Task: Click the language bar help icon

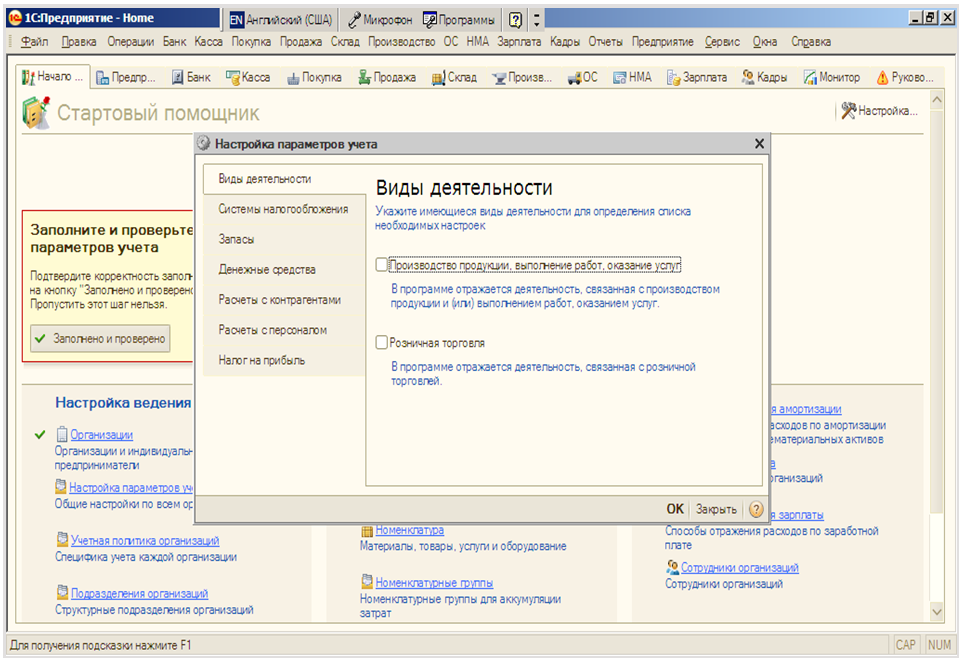Action: coord(516,20)
